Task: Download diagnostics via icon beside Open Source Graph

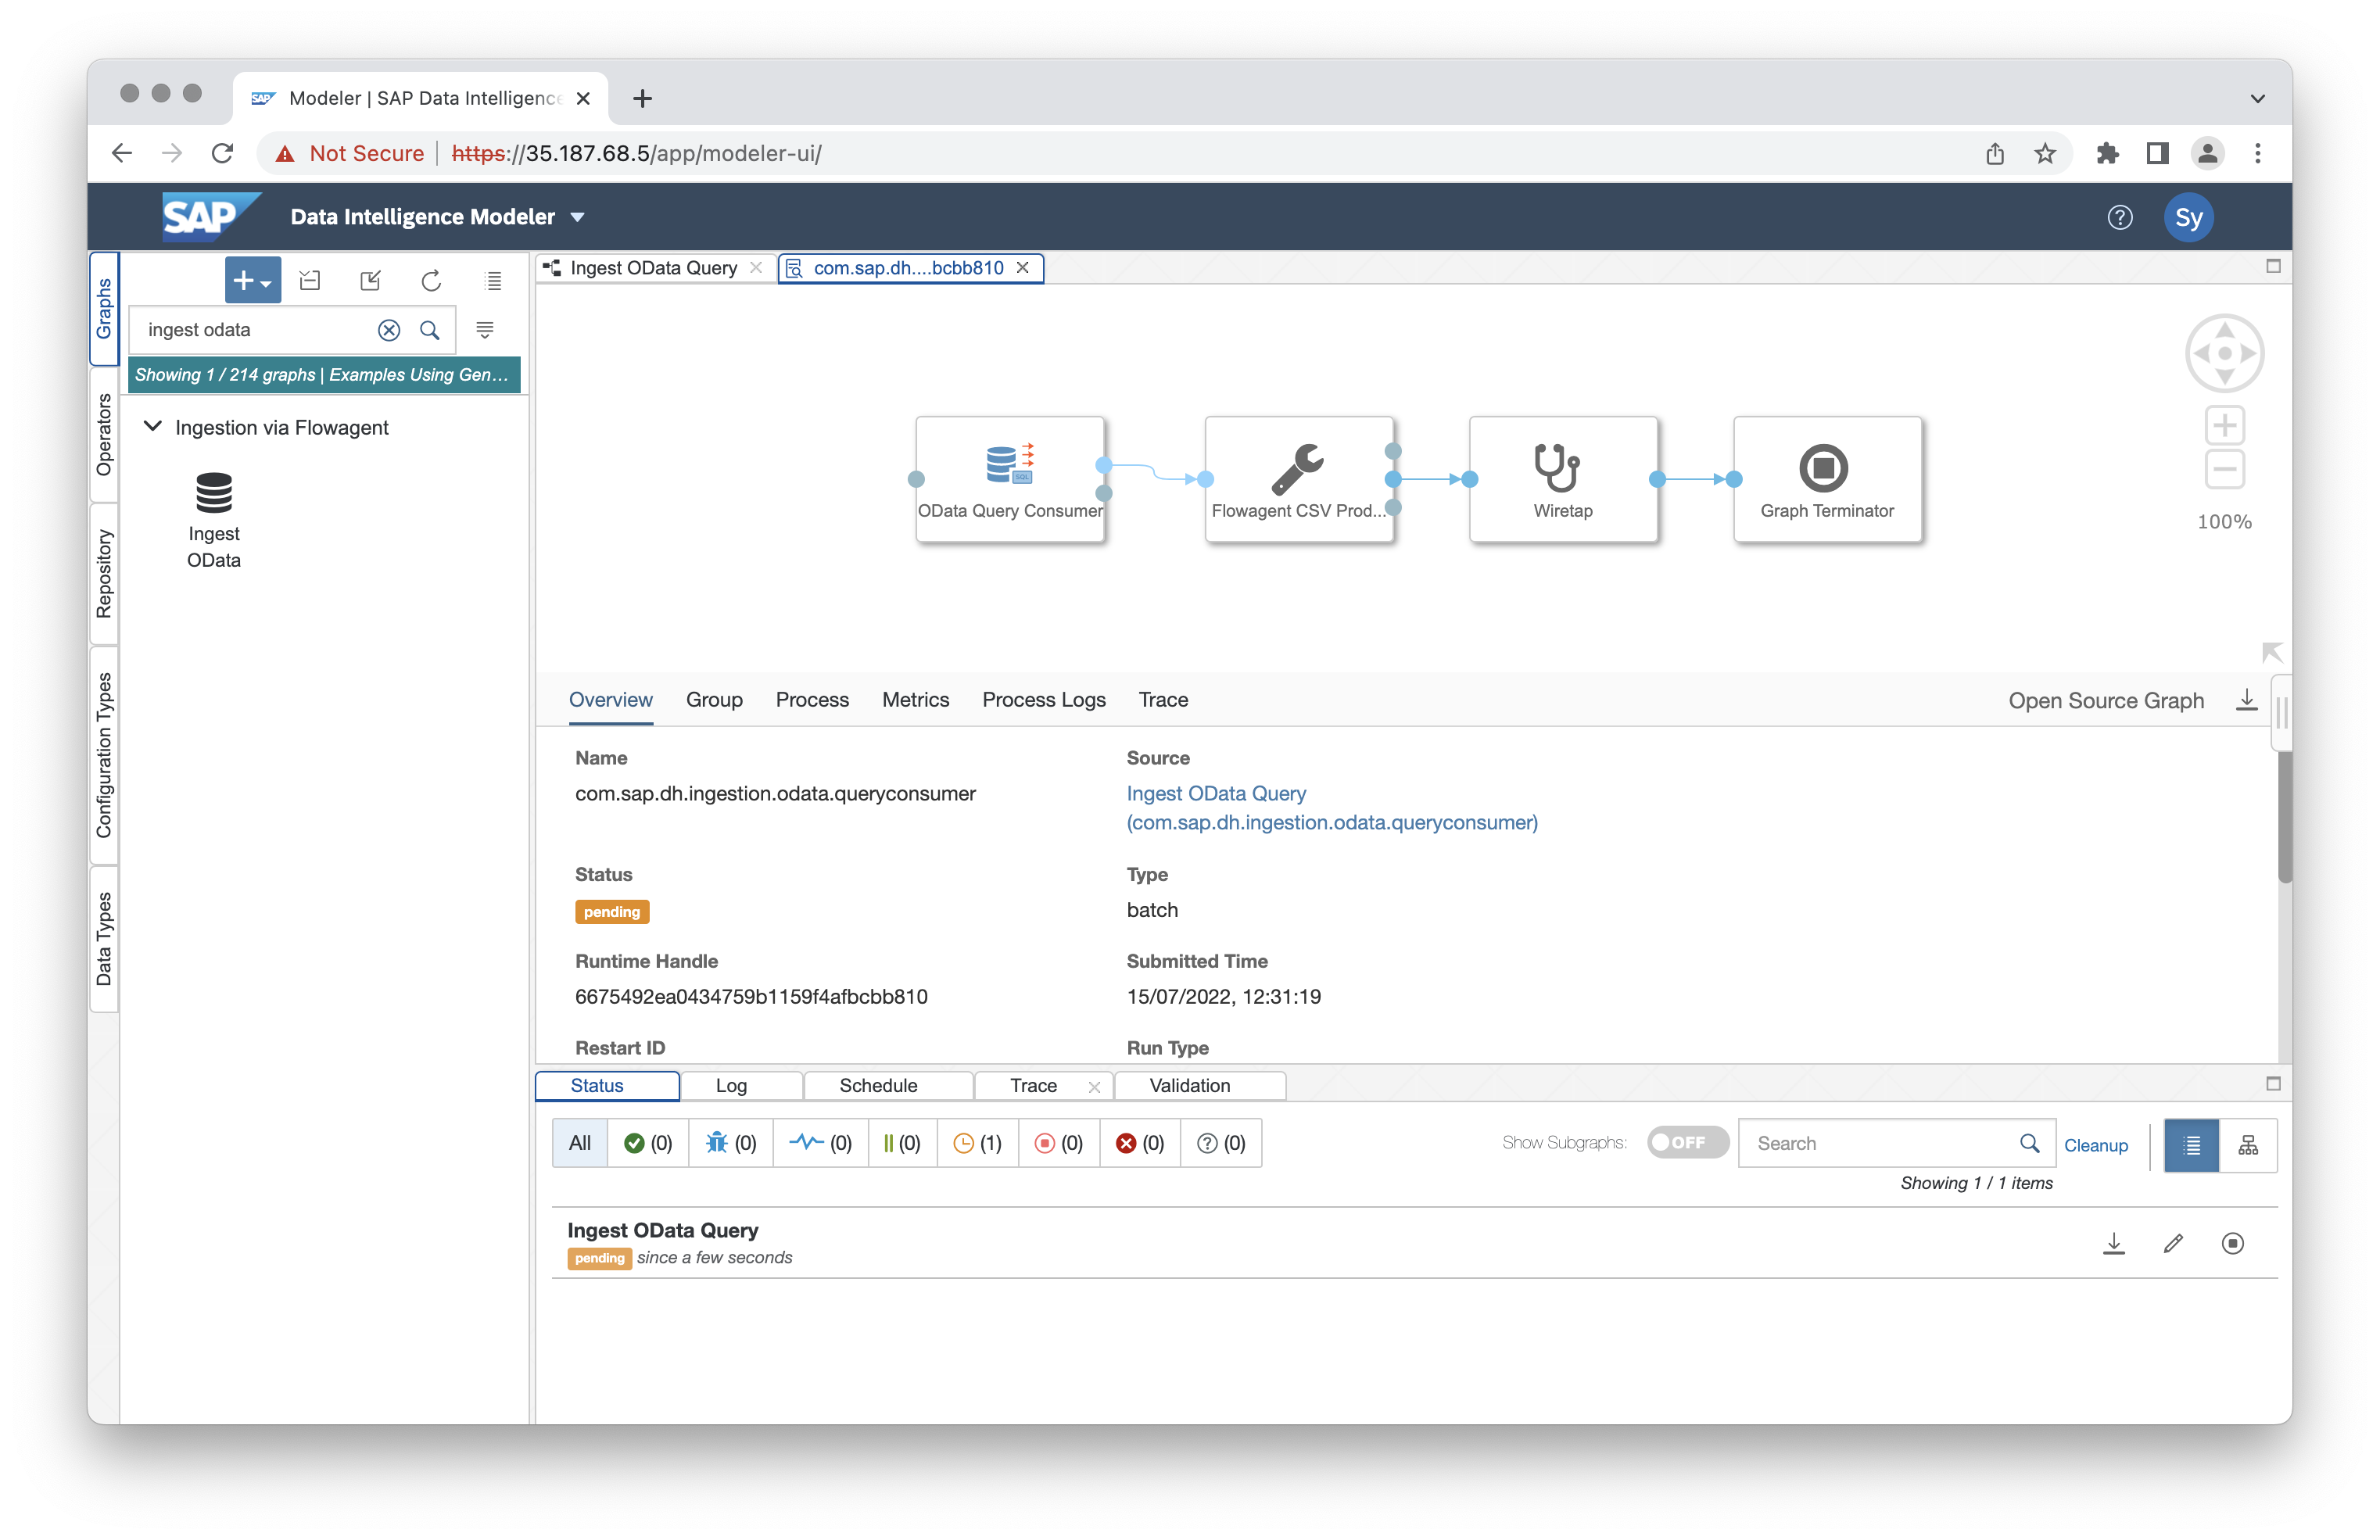Action: click(x=2246, y=700)
